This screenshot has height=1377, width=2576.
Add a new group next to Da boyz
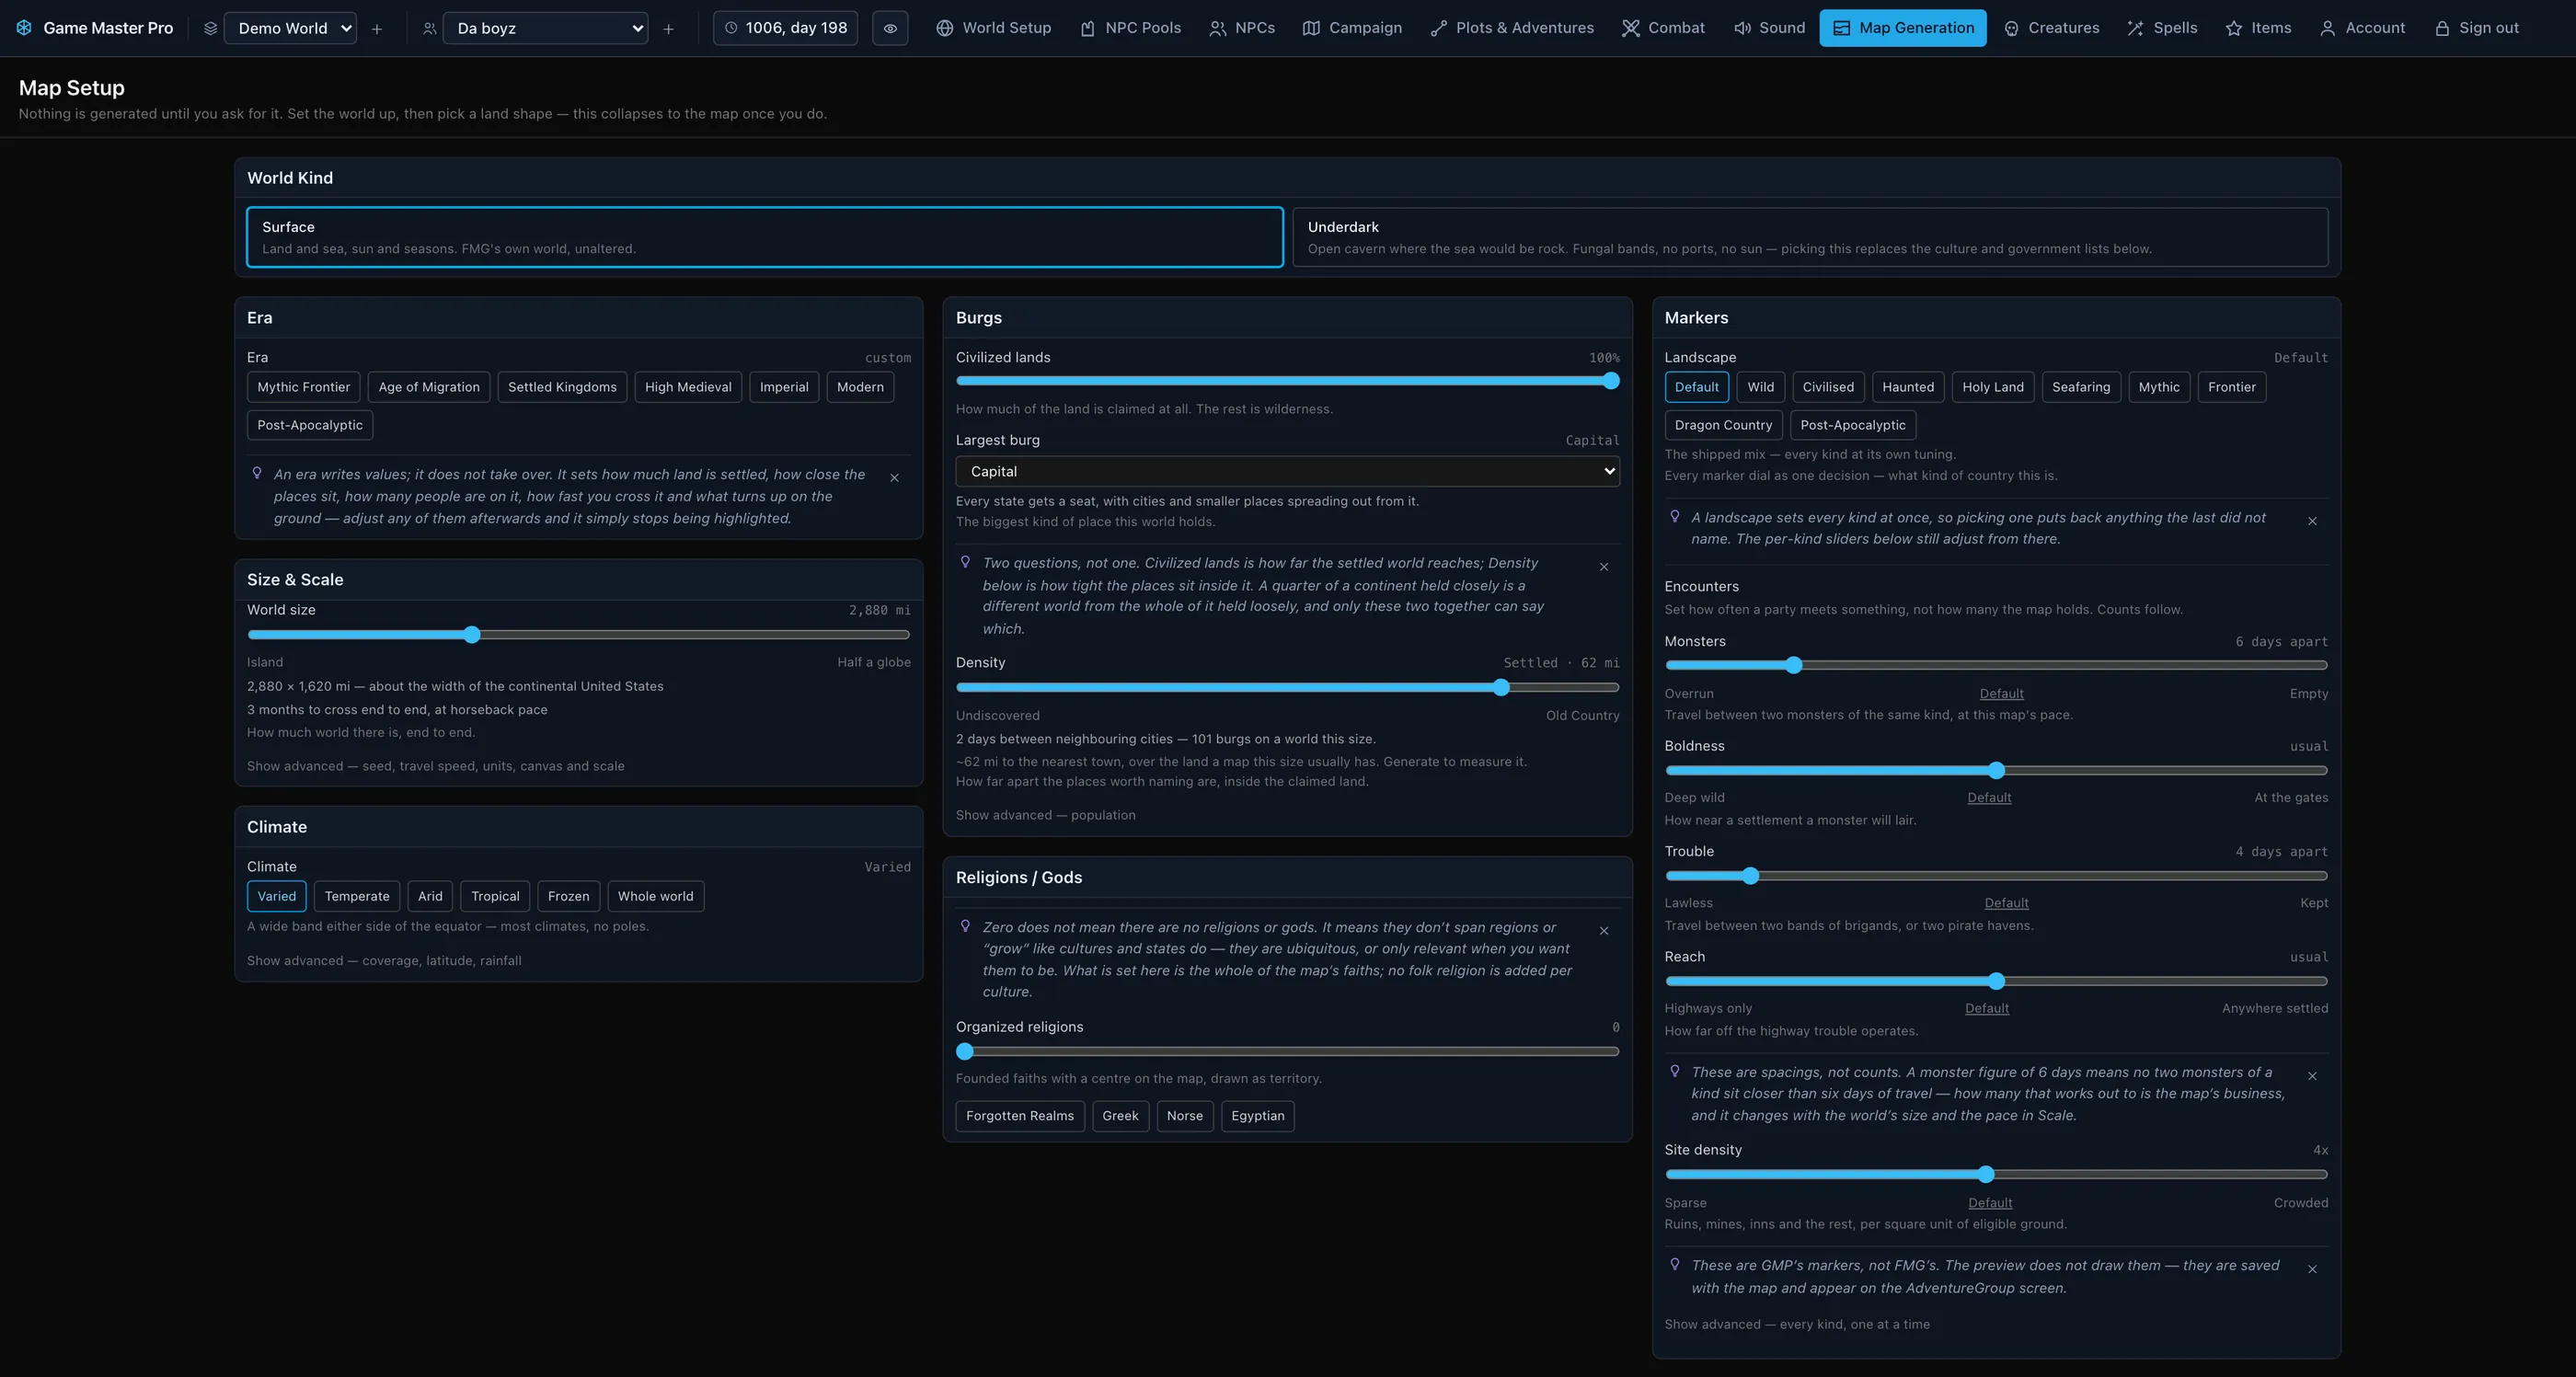[x=669, y=29]
